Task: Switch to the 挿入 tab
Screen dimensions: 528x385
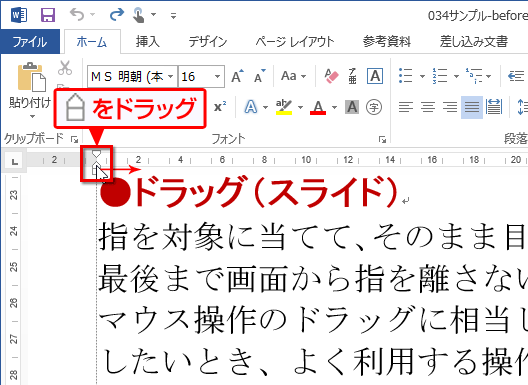Action: (x=147, y=42)
